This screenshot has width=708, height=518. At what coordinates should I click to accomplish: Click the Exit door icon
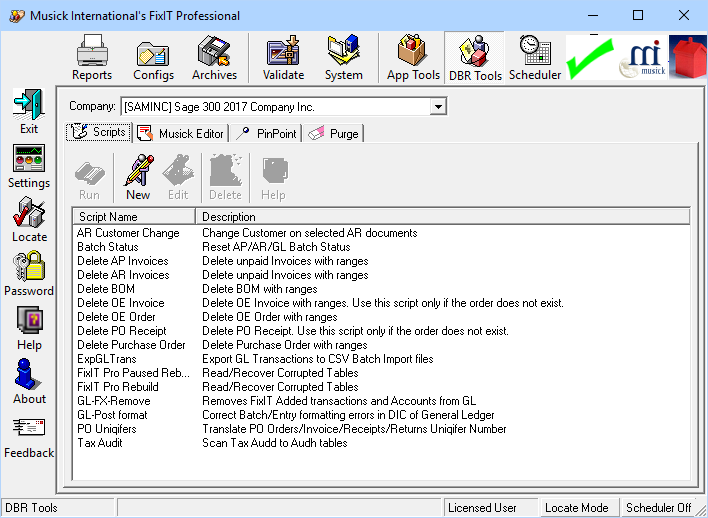pos(29,111)
